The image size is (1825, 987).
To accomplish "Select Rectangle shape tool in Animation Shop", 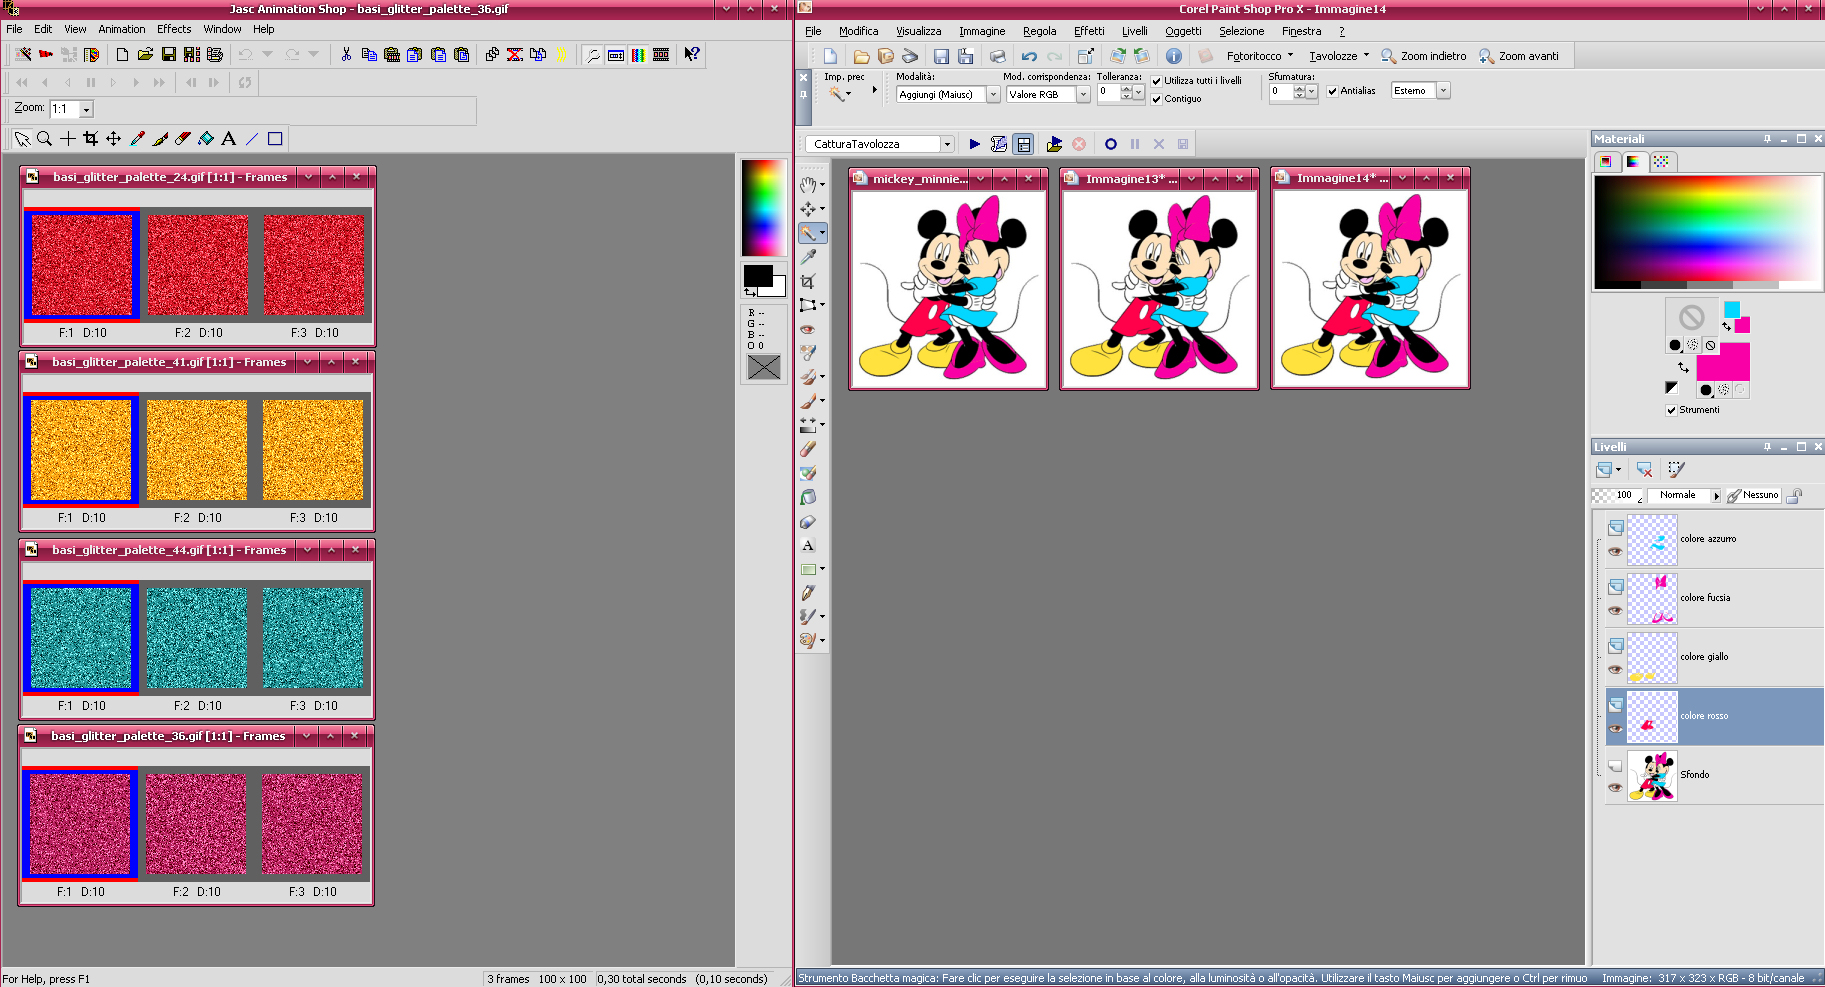I will pos(275,139).
